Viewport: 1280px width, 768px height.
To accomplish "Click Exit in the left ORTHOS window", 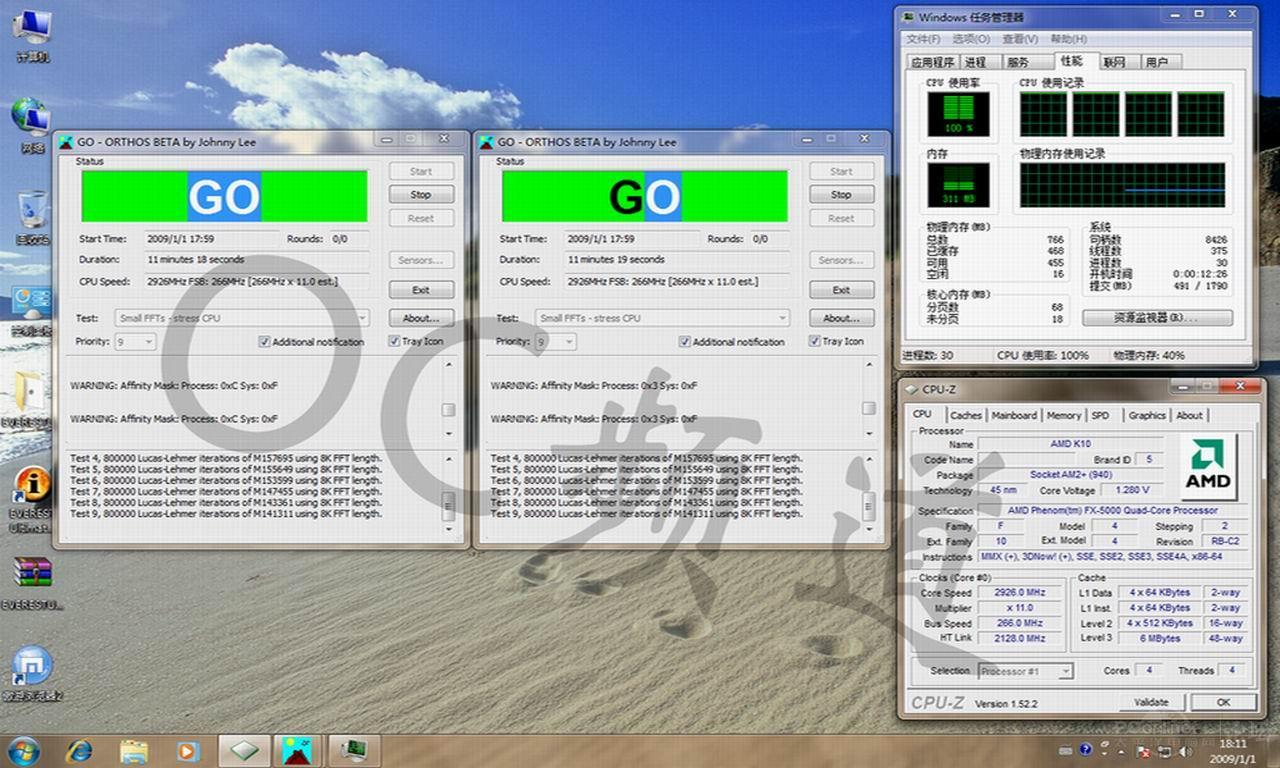I will 421,290.
